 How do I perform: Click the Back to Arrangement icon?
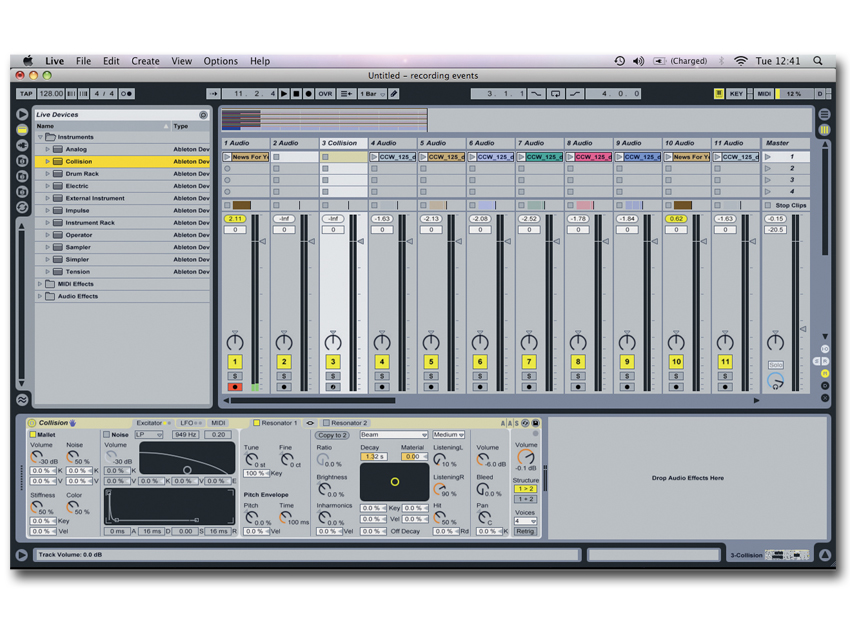(x=345, y=93)
